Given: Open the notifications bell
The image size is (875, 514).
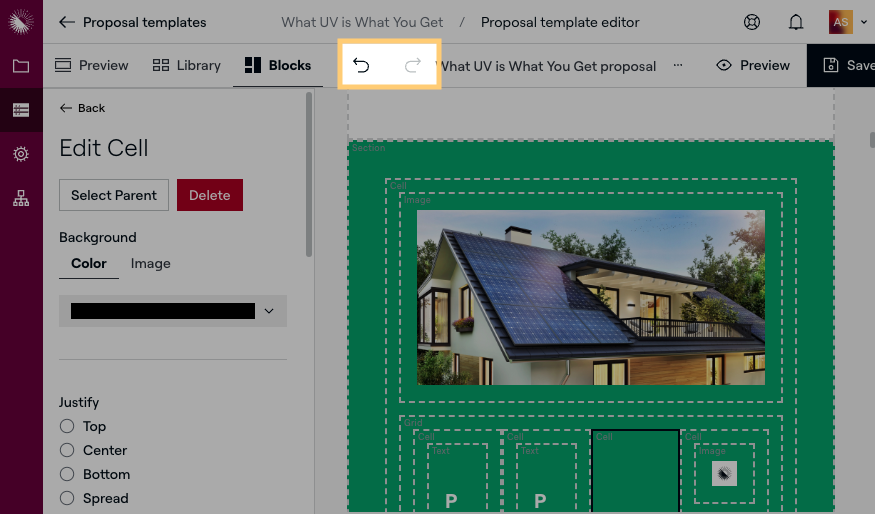Looking at the screenshot, I should click(x=796, y=22).
